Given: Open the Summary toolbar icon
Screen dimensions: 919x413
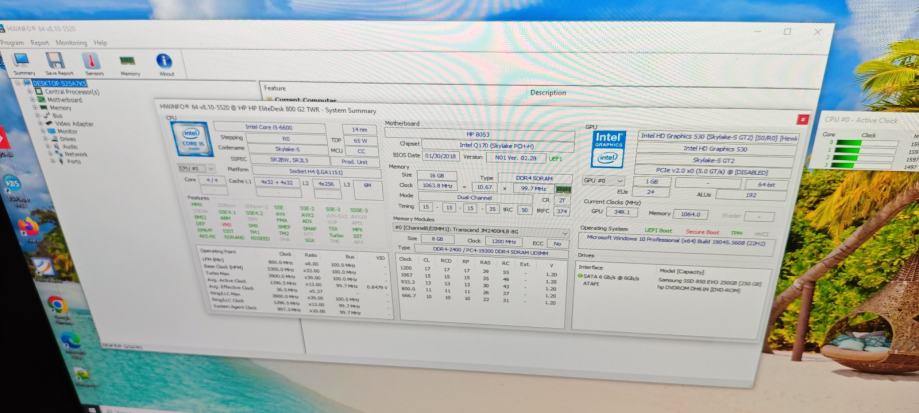Looking at the screenshot, I should [x=24, y=63].
